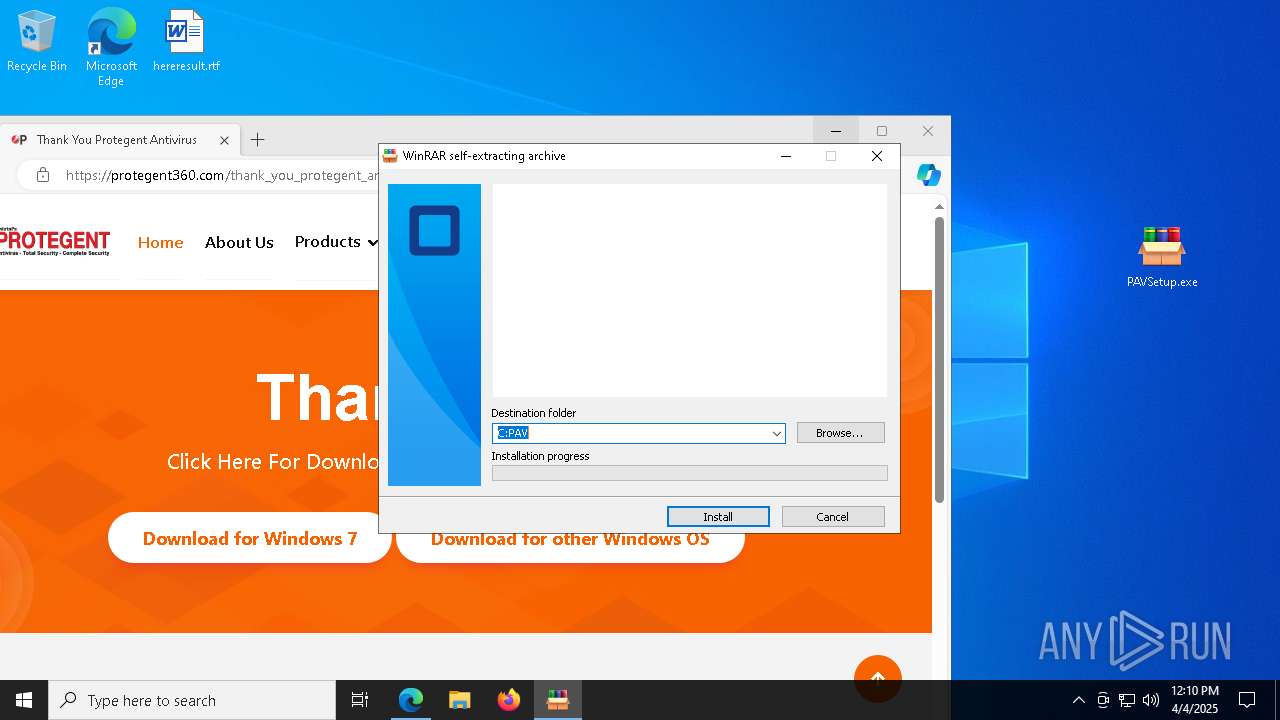Image resolution: width=1280 pixels, height=720 pixels.
Task: Click Download for Windows 7 button
Action: click(x=250, y=538)
